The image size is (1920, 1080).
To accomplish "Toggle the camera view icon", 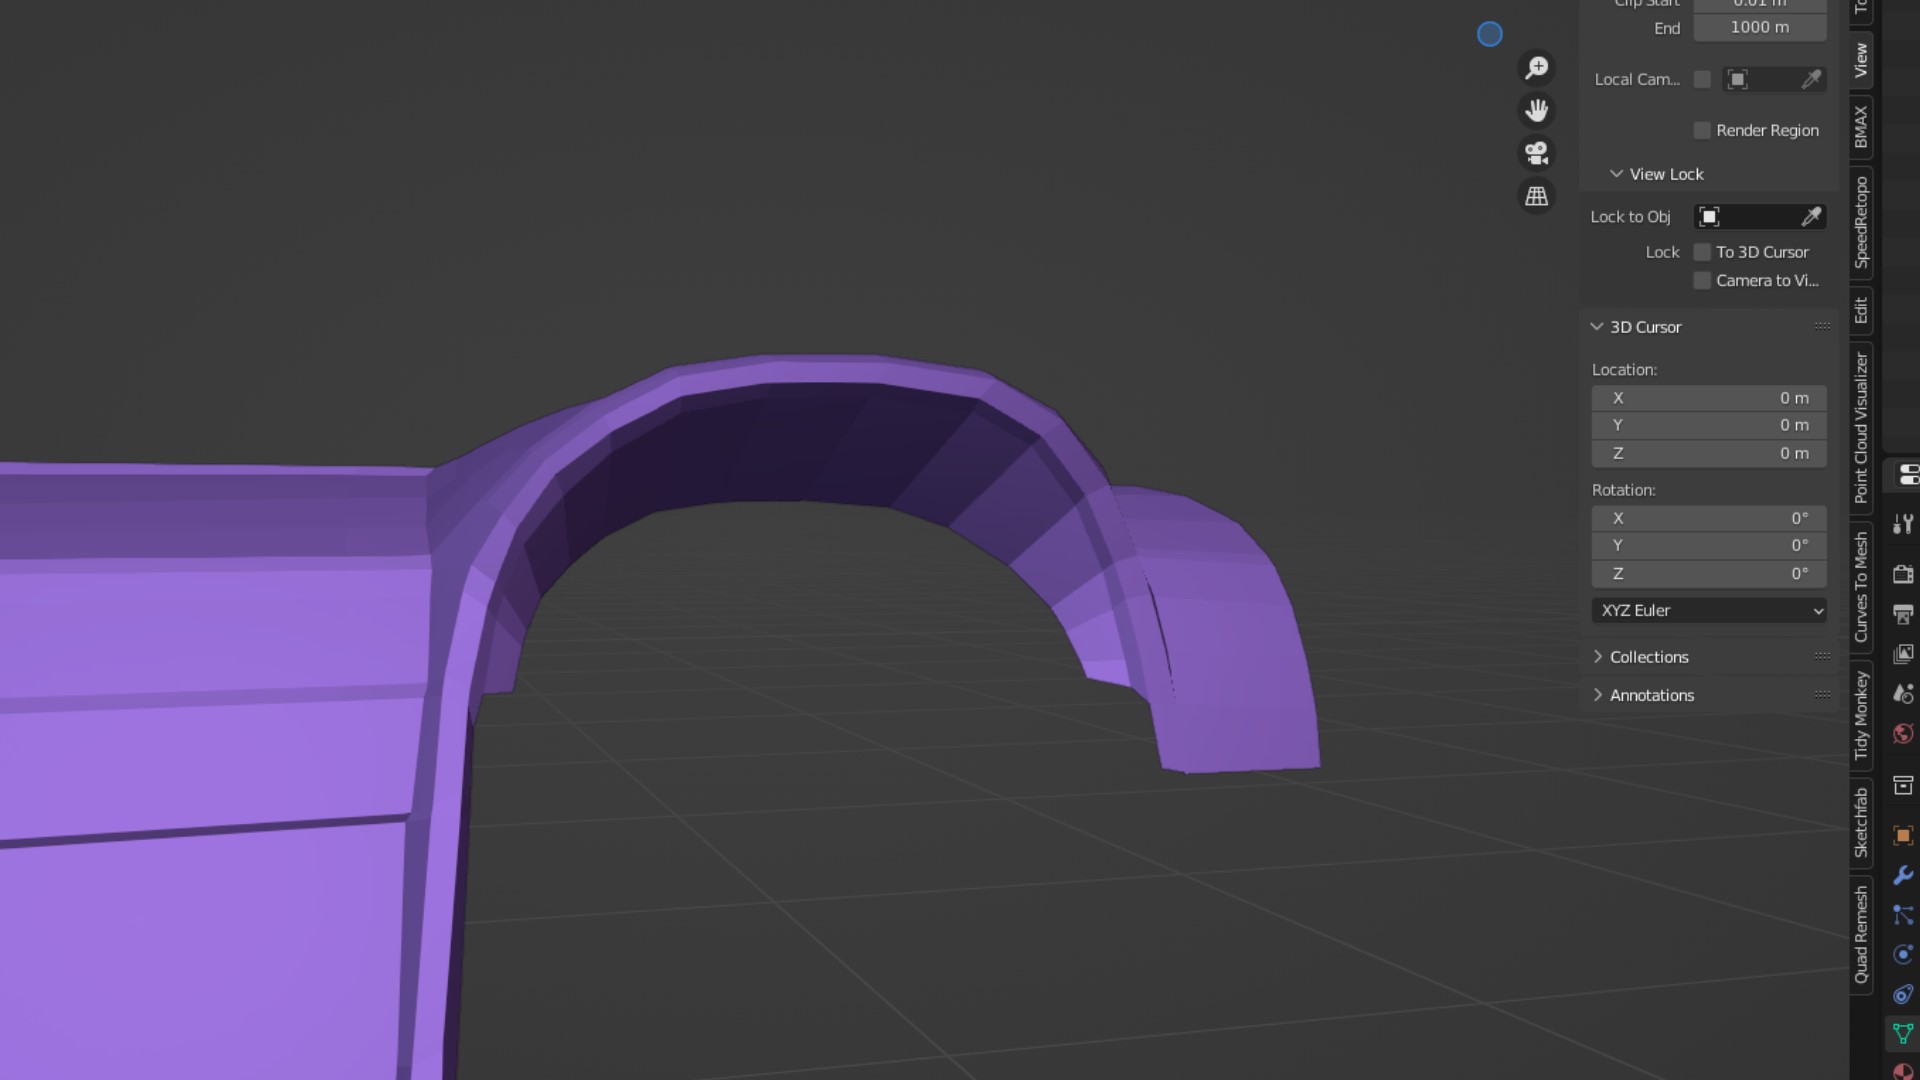I will pos(1537,154).
